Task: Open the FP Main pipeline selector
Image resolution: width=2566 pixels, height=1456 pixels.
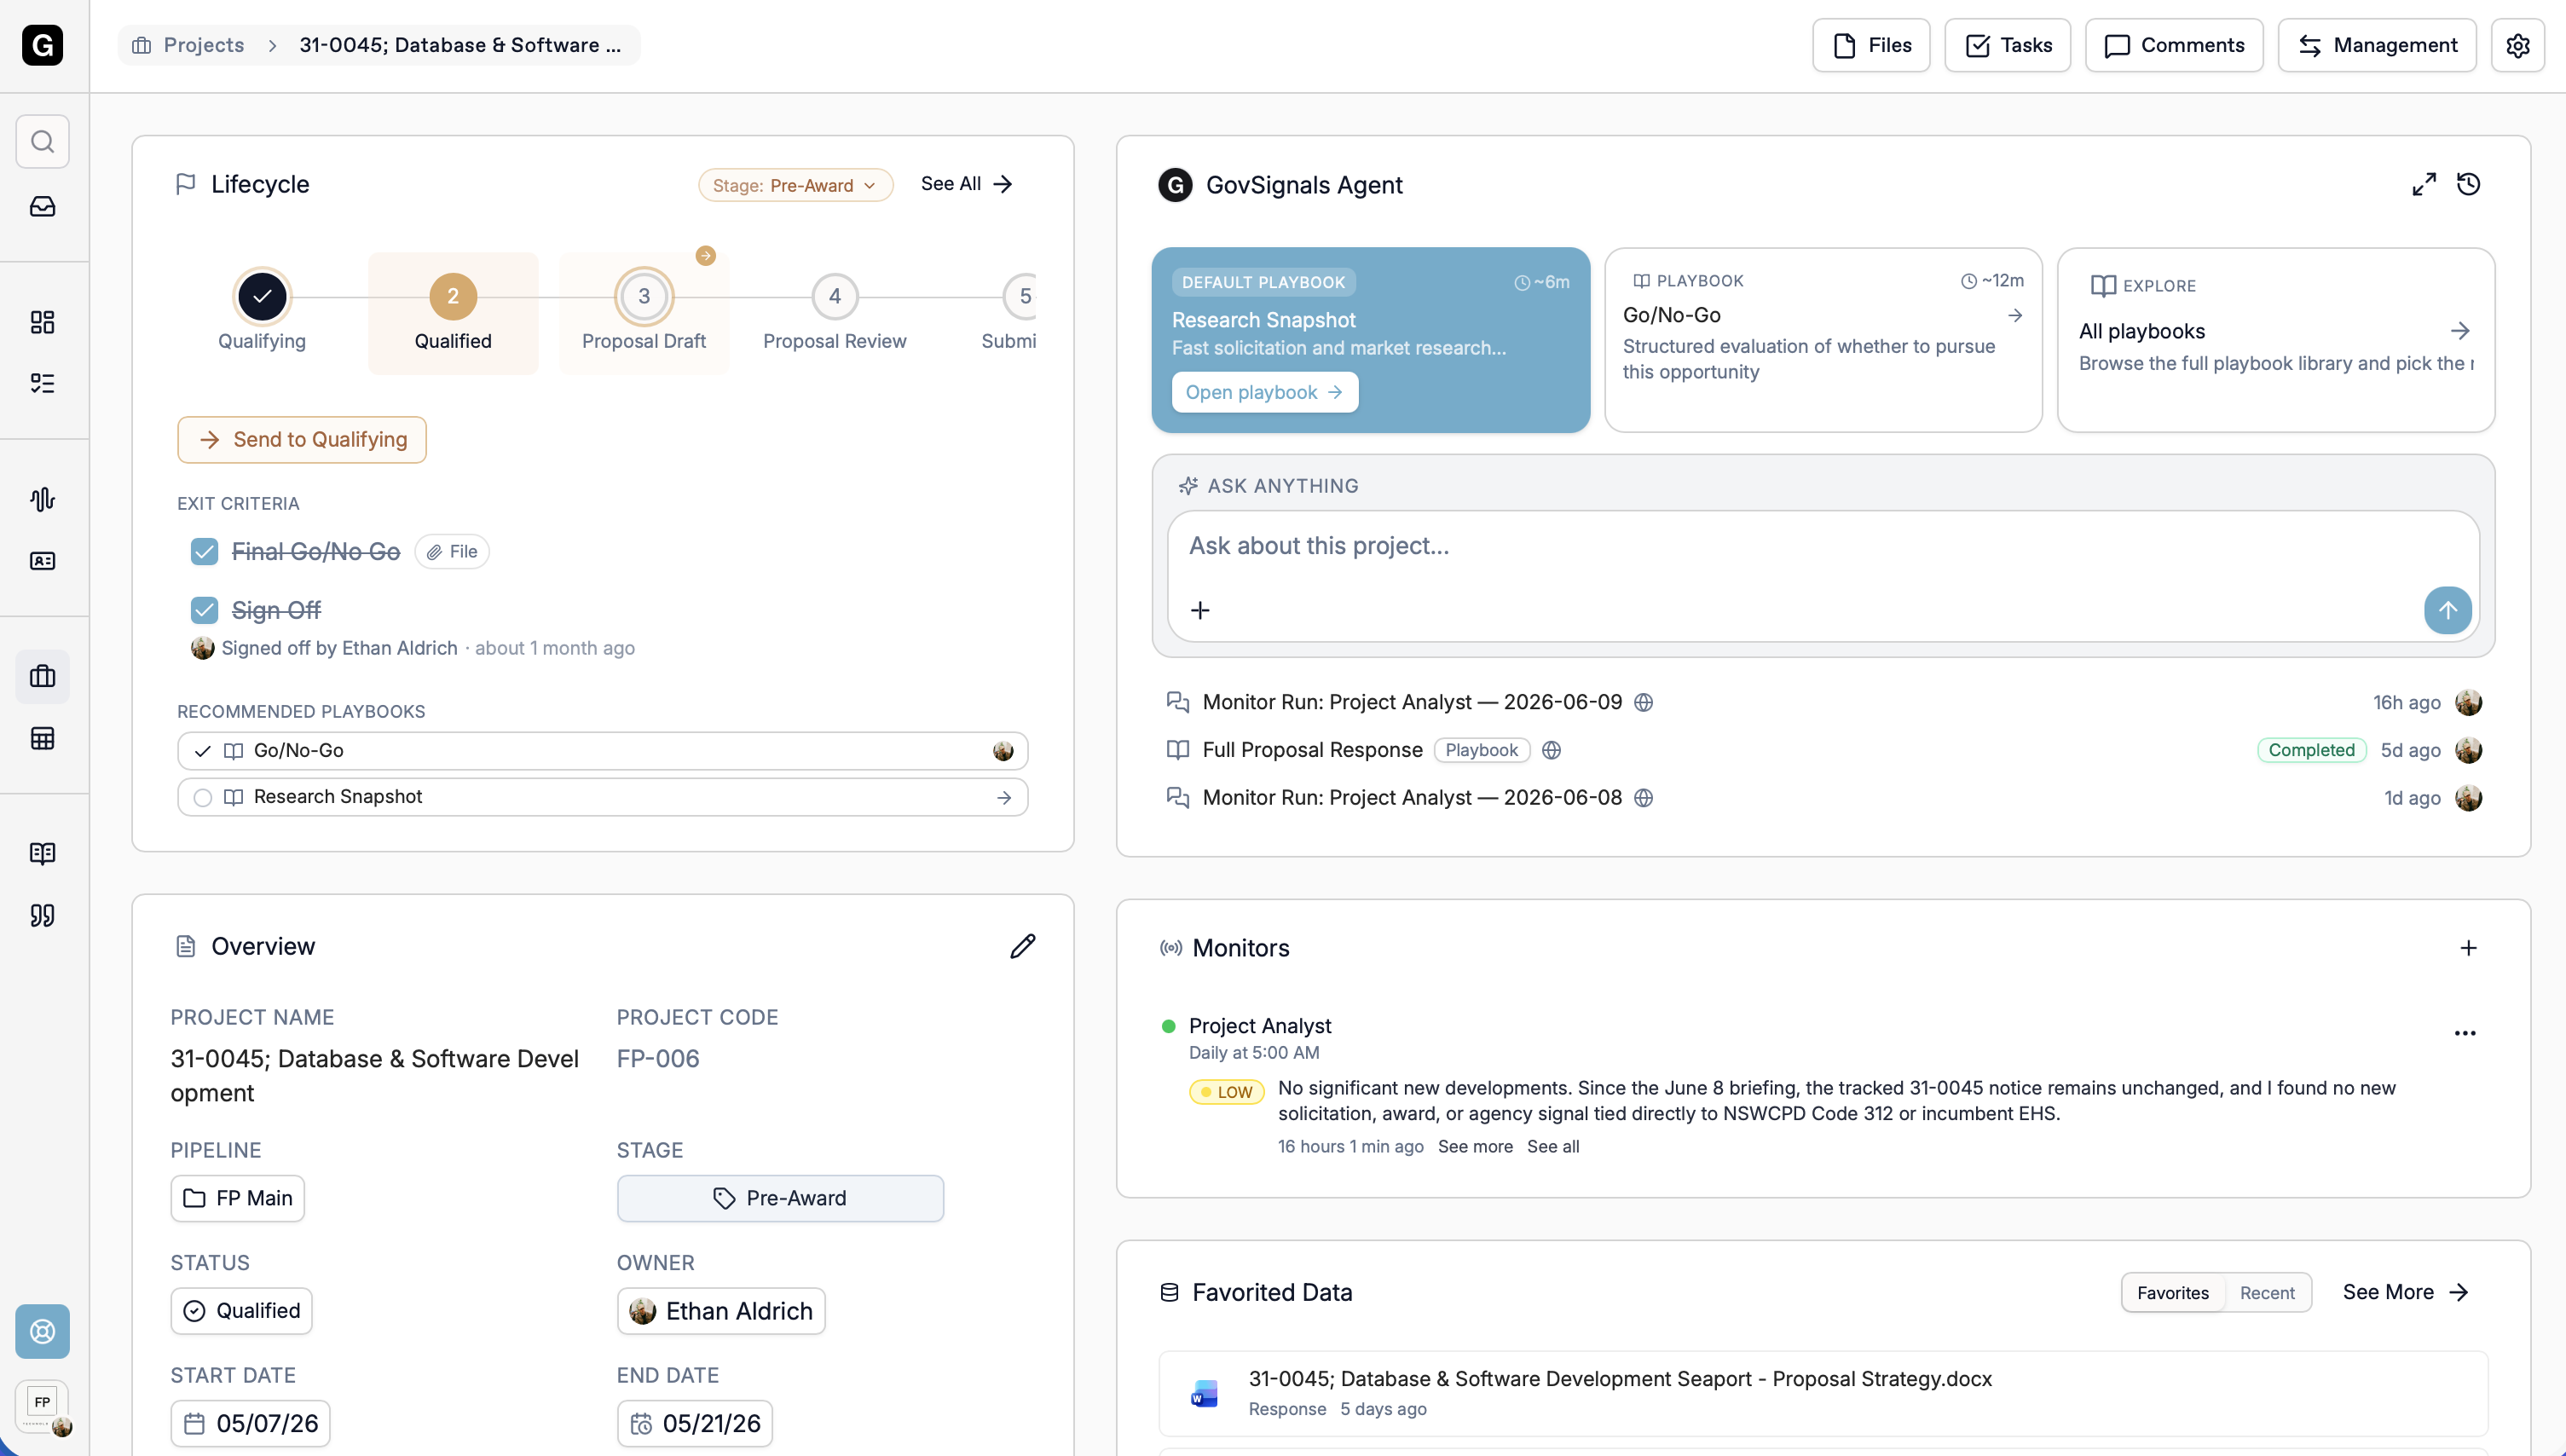Action: click(237, 1198)
